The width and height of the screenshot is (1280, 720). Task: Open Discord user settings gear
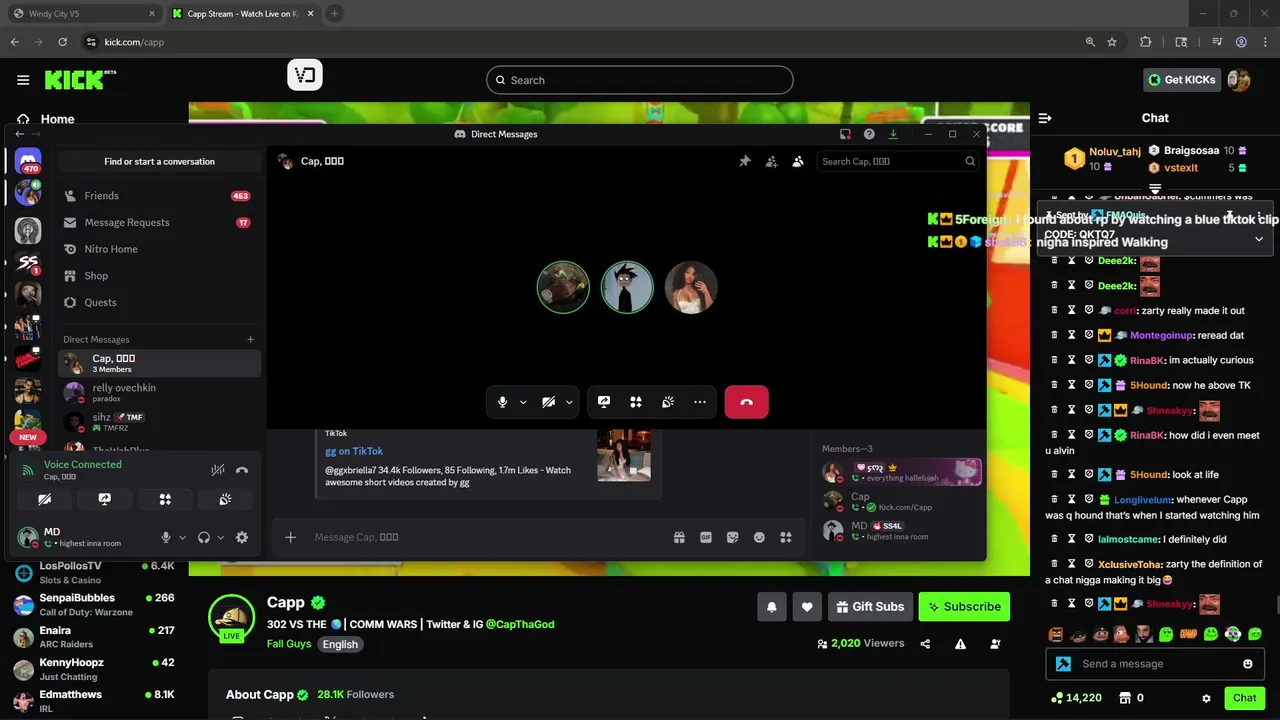pos(242,537)
